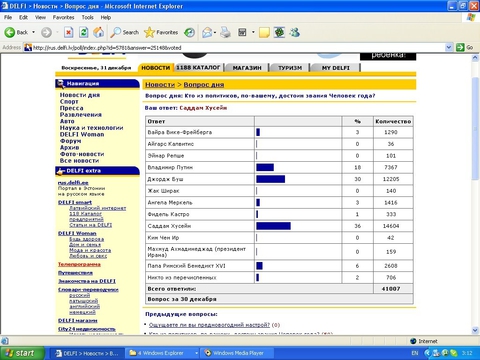Open the Mail button dropdown arrow
The height and width of the screenshot is (360, 480).
[215, 32]
